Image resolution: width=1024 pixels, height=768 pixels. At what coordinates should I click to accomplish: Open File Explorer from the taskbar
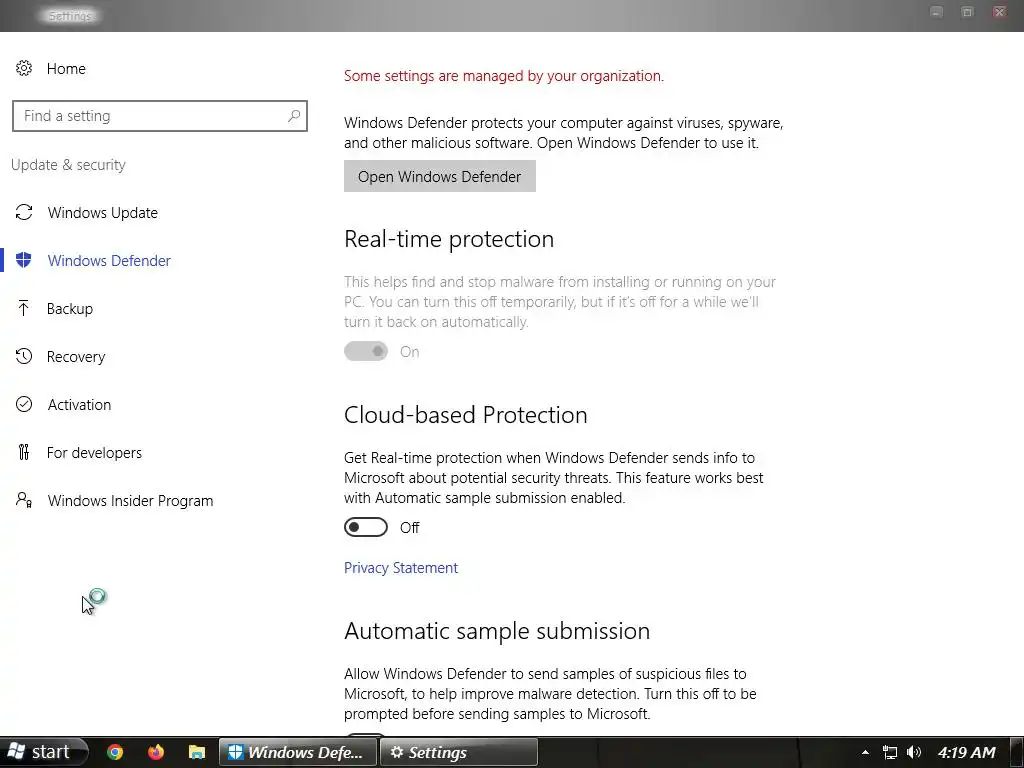pos(197,752)
